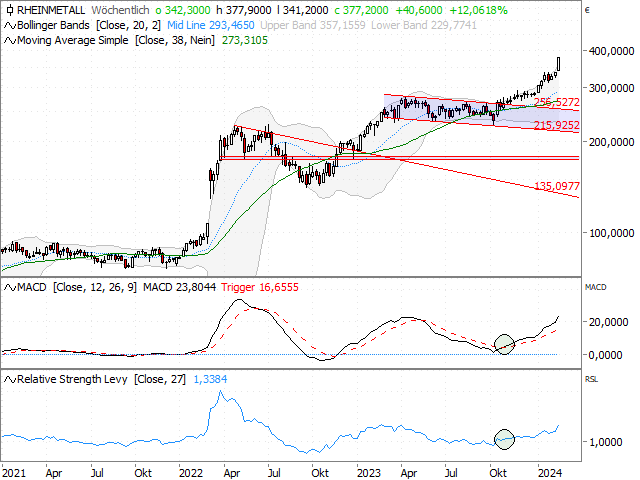The width and height of the screenshot is (640, 480).
Task: Click the 2023 label on time axis
Action: click(x=369, y=473)
